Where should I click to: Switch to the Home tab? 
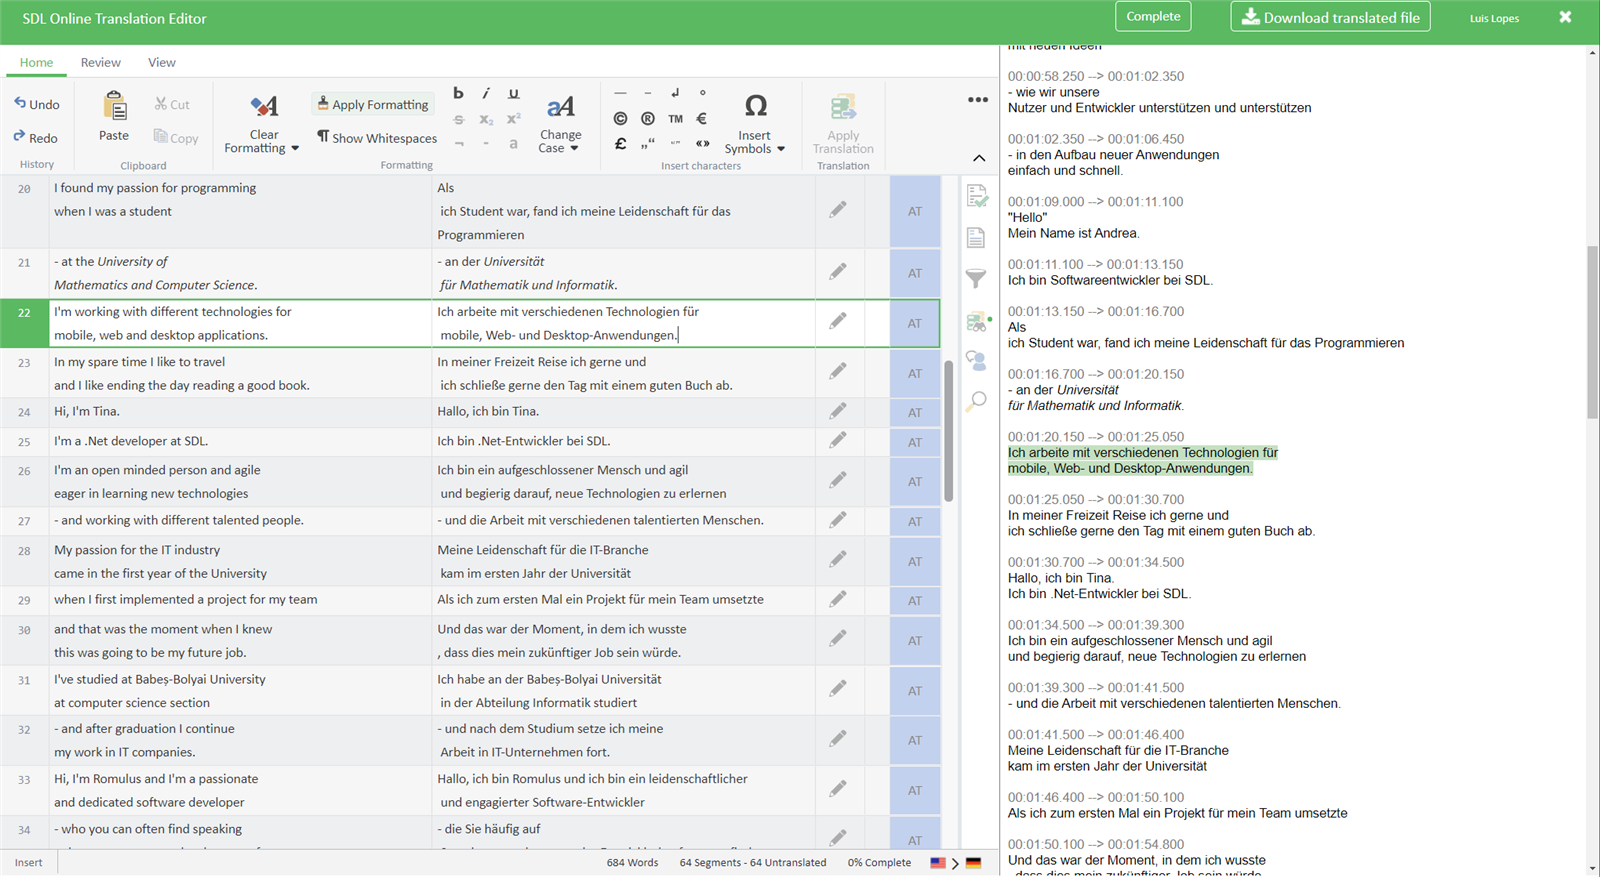(37, 62)
